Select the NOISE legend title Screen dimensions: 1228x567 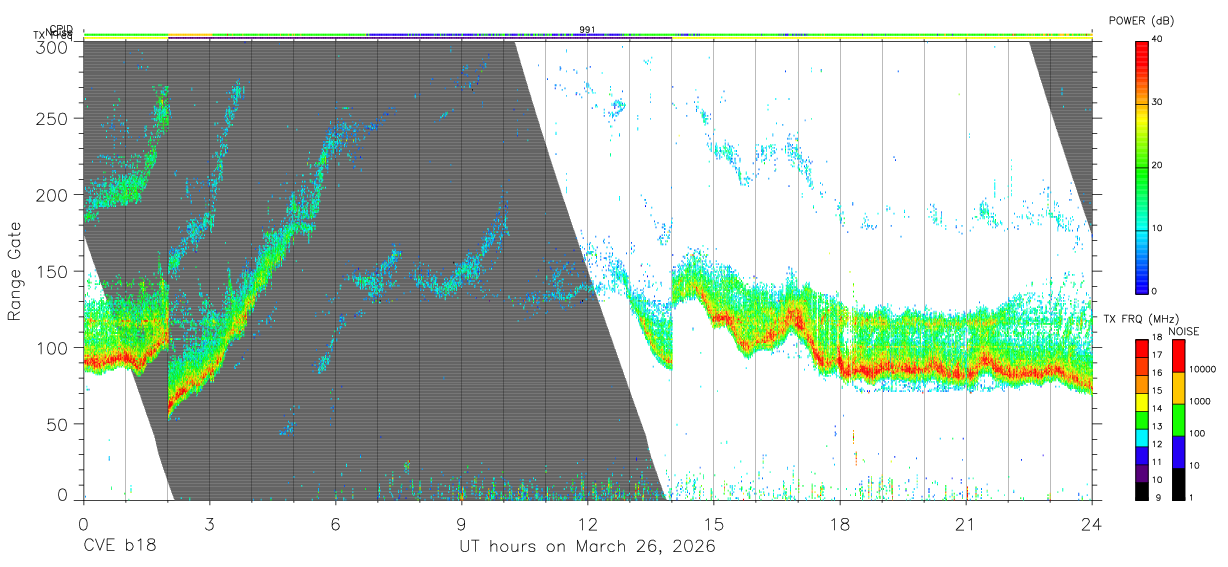[1185, 330]
